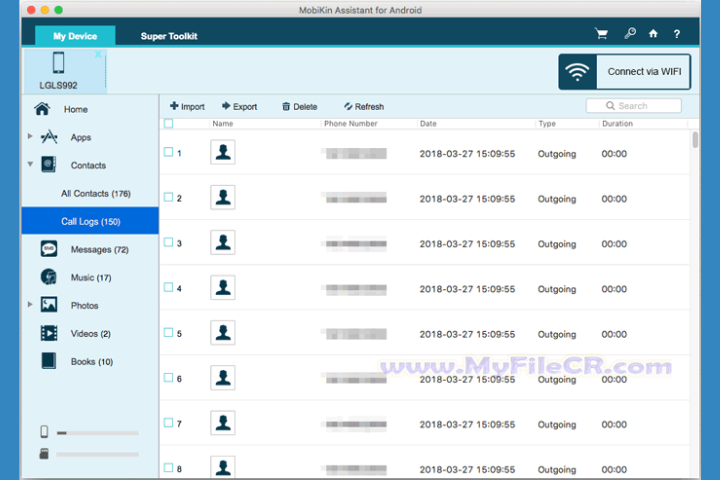
Task: Select the LGLS992 phone device icon
Action: 58,63
